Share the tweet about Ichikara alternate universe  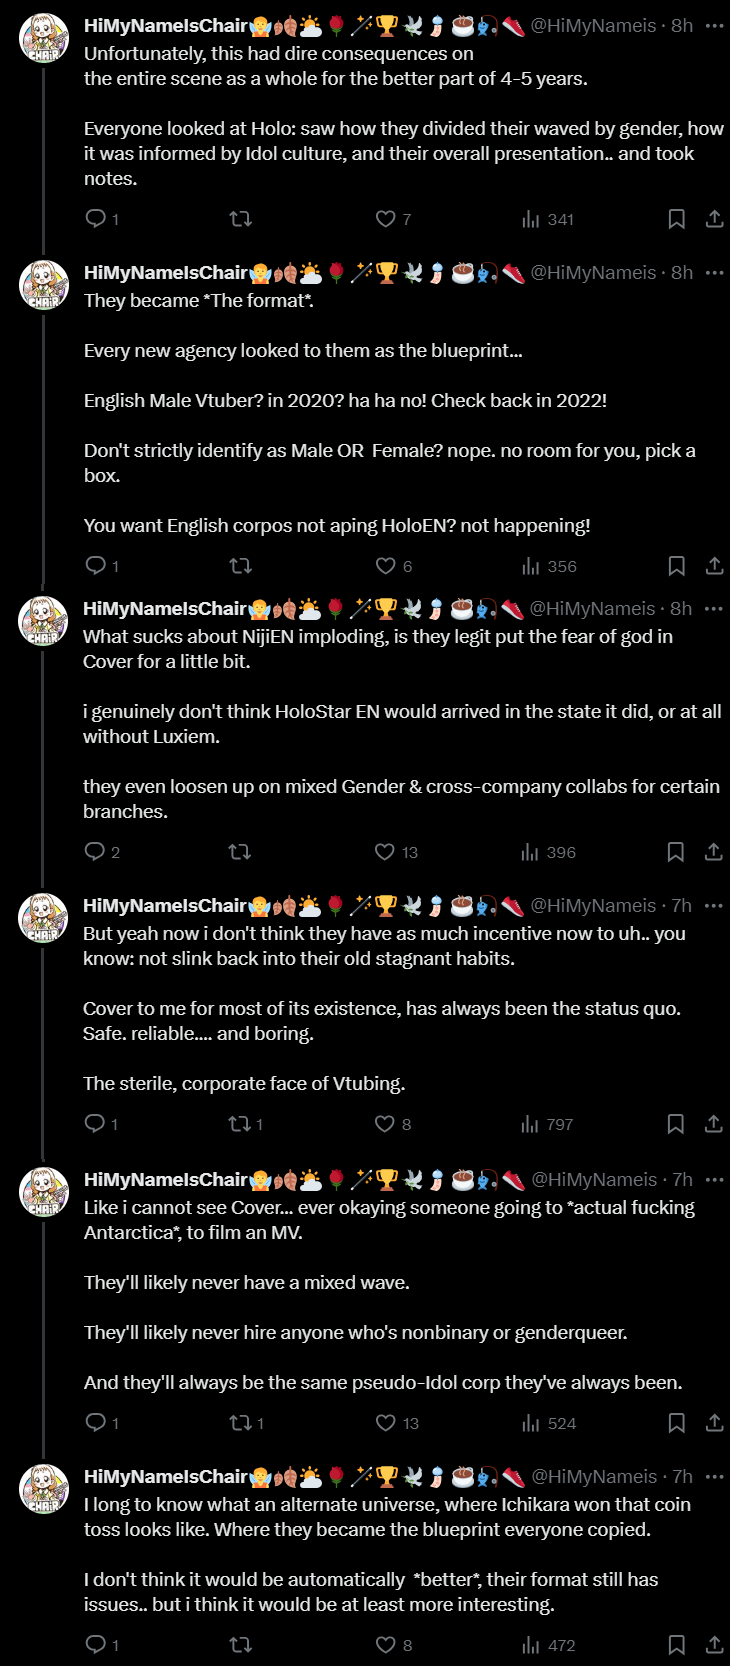coord(714,1645)
